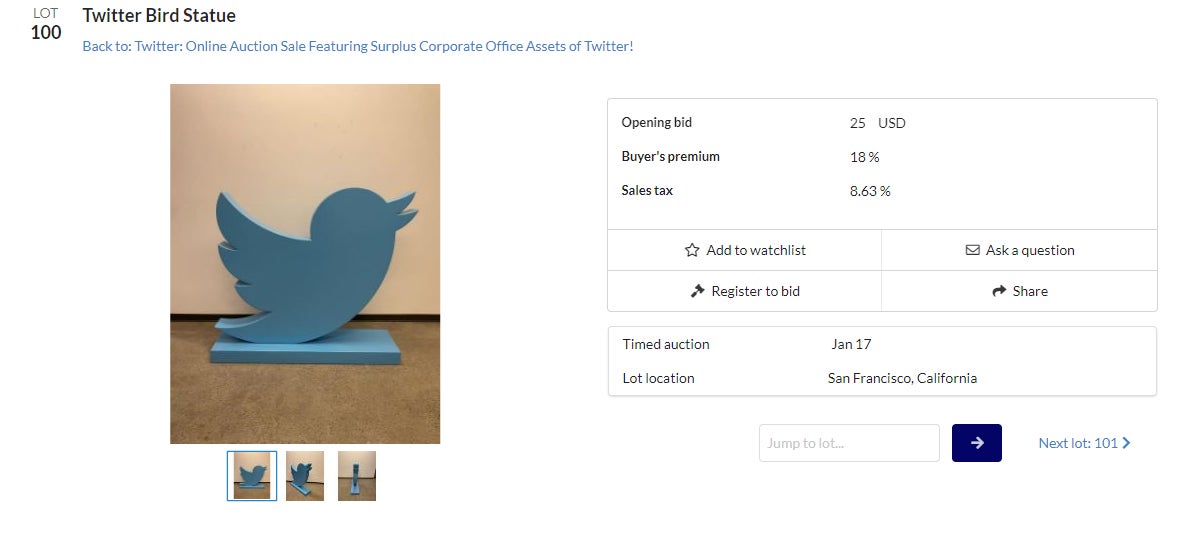This screenshot has height=539, width=1193.
Task: Click the envelope icon to ask a question
Action: click(x=972, y=250)
